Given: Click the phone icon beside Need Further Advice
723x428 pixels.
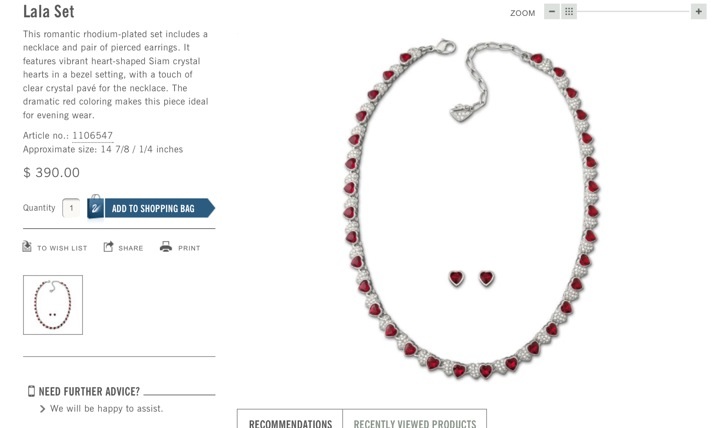Looking at the screenshot, I should (31, 391).
